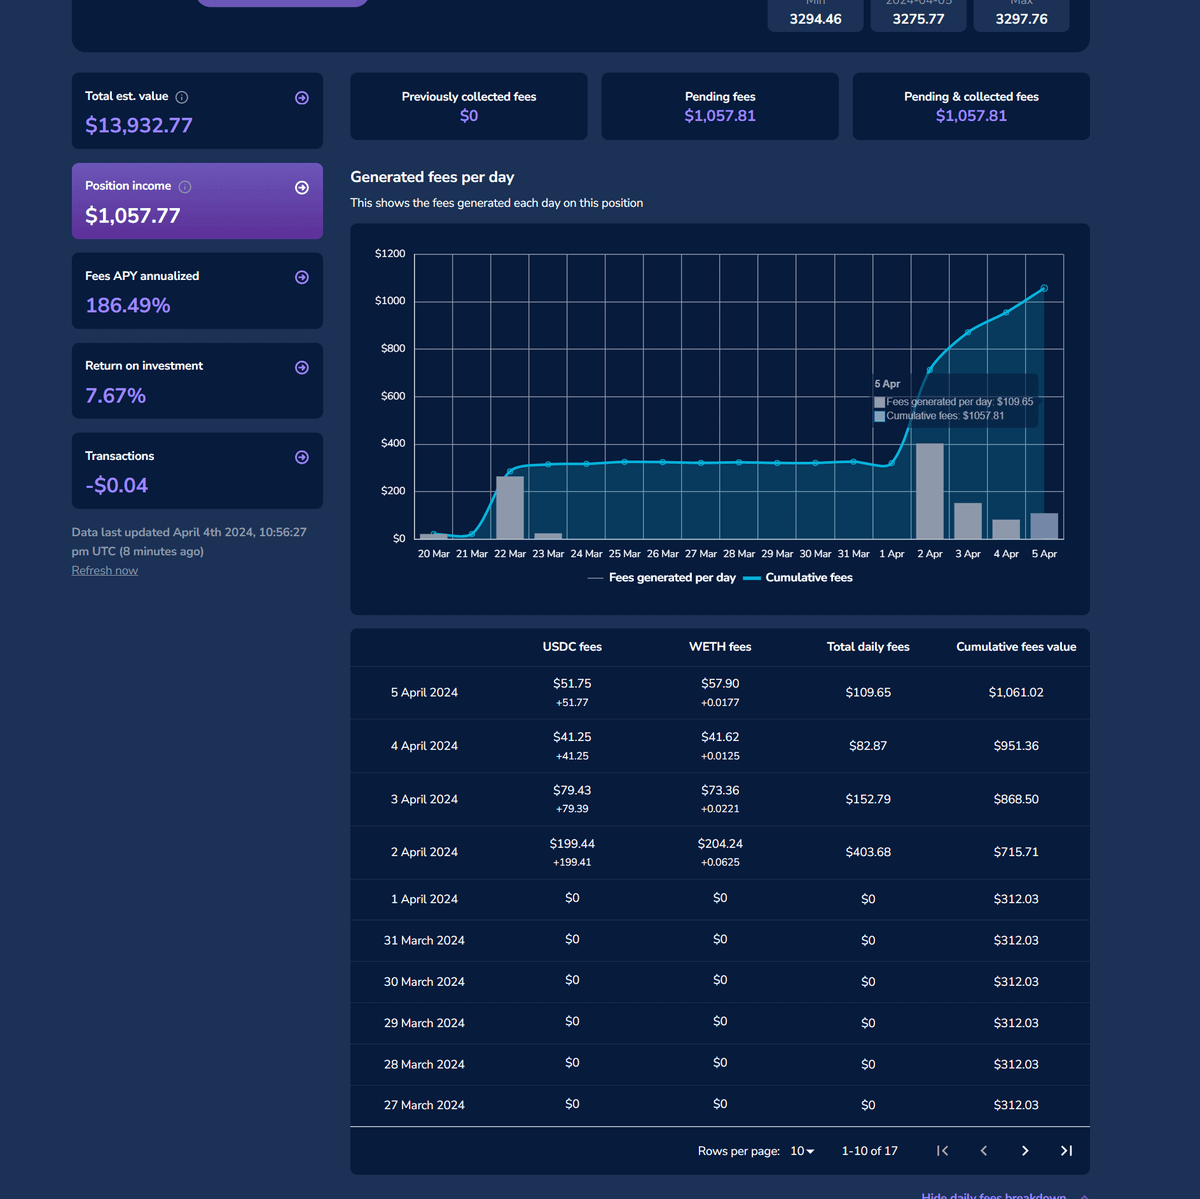Collapse daily fees breakdown link
Screen dimensions: 1200x1199
pos(993,1195)
